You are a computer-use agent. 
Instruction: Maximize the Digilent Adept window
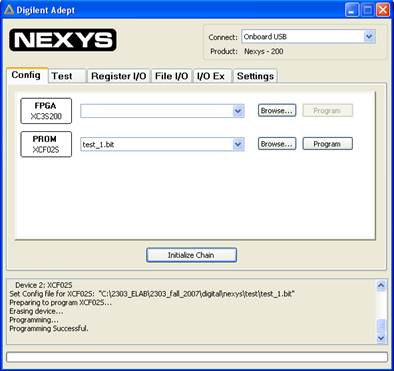coord(367,10)
